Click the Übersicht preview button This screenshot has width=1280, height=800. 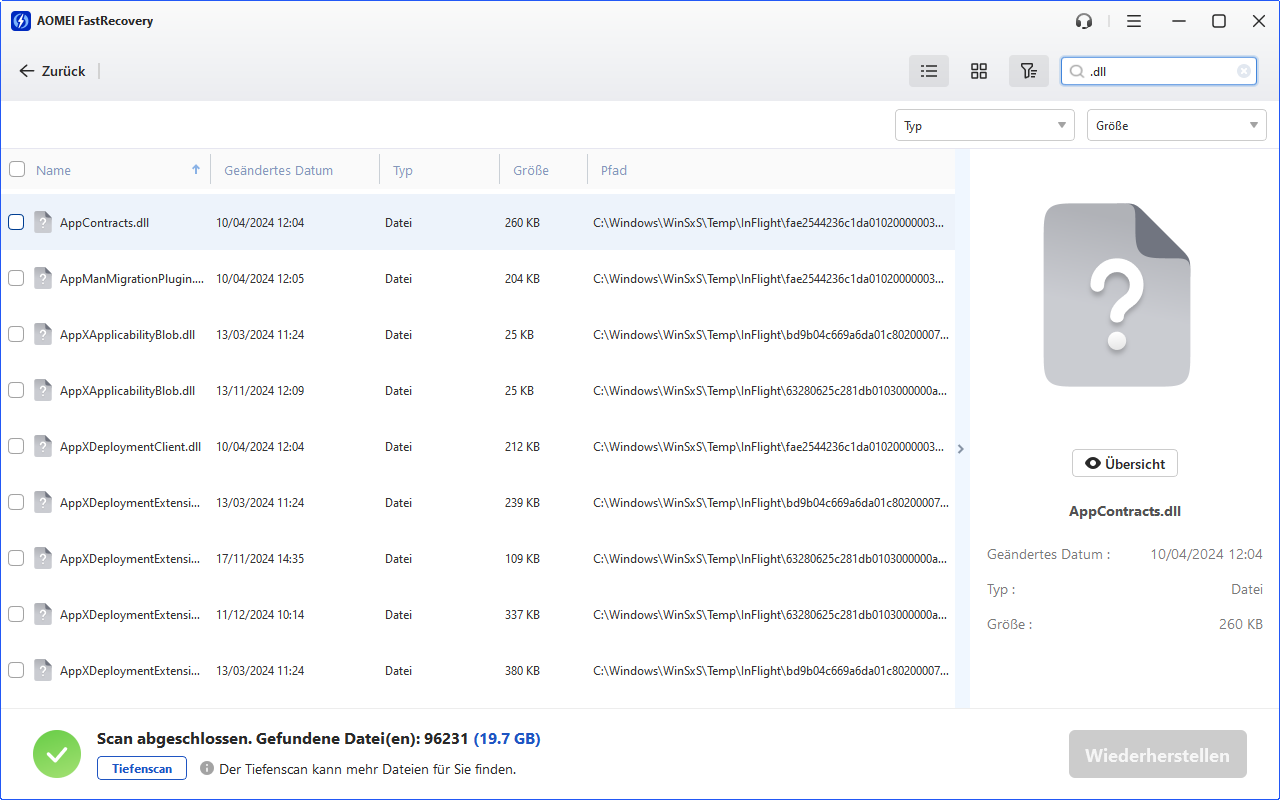click(x=1125, y=463)
